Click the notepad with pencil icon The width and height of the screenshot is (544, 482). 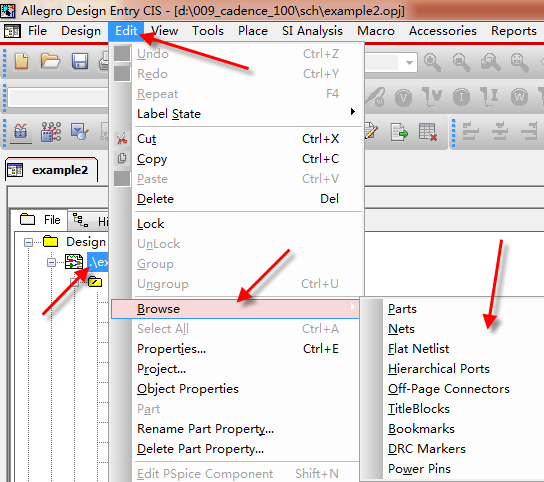[x=371, y=132]
